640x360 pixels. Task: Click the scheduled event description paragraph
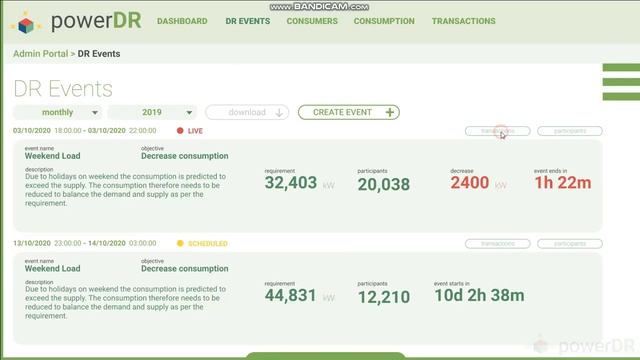125,302
